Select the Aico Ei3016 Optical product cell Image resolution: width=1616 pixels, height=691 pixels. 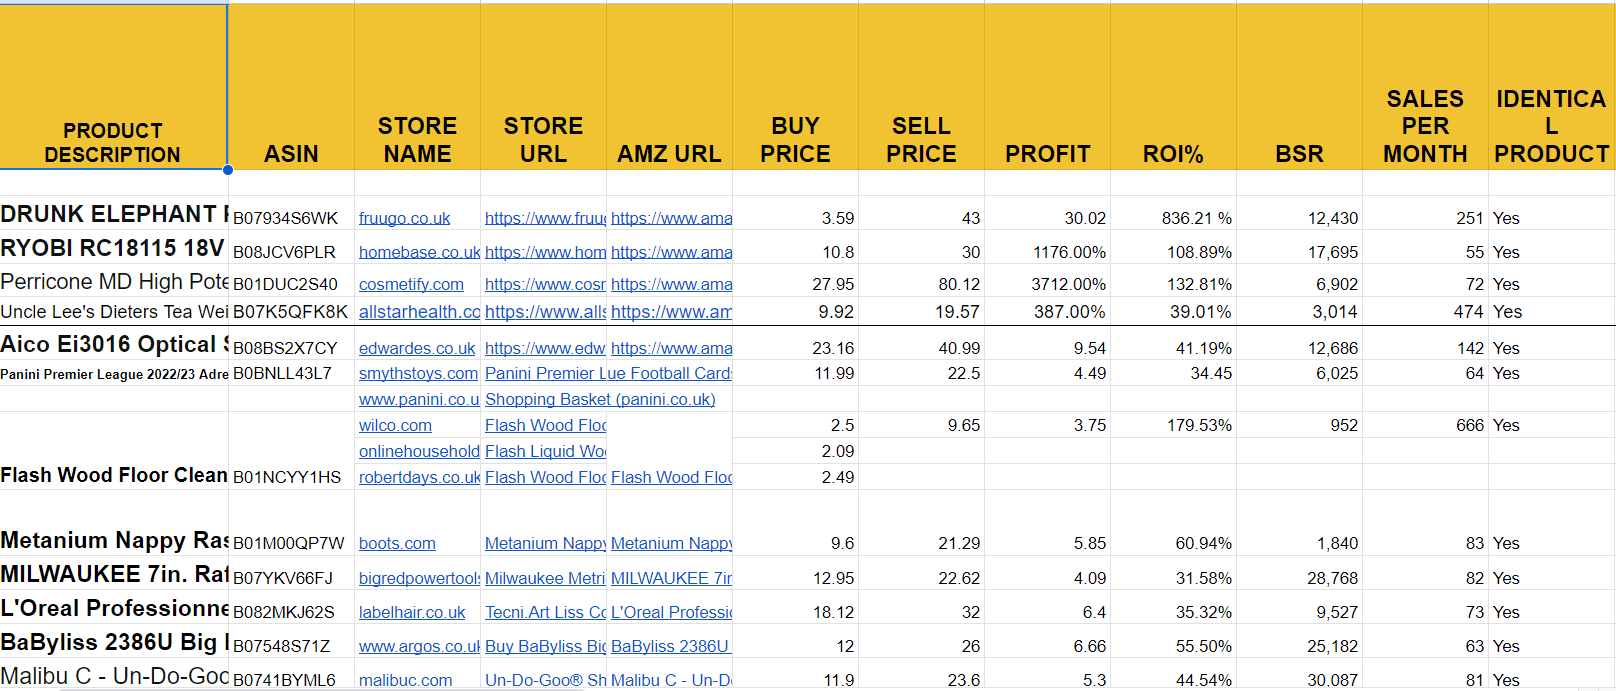[x=114, y=344]
